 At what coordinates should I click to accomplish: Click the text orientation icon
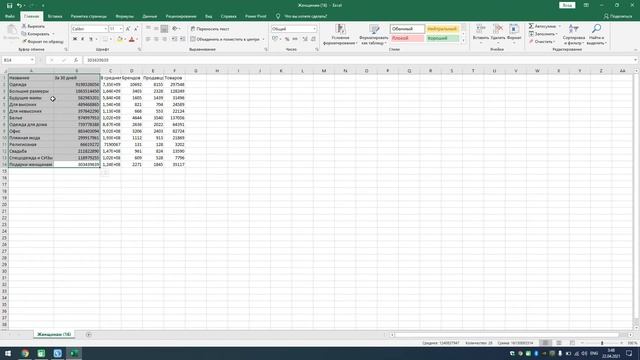(175, 29)
